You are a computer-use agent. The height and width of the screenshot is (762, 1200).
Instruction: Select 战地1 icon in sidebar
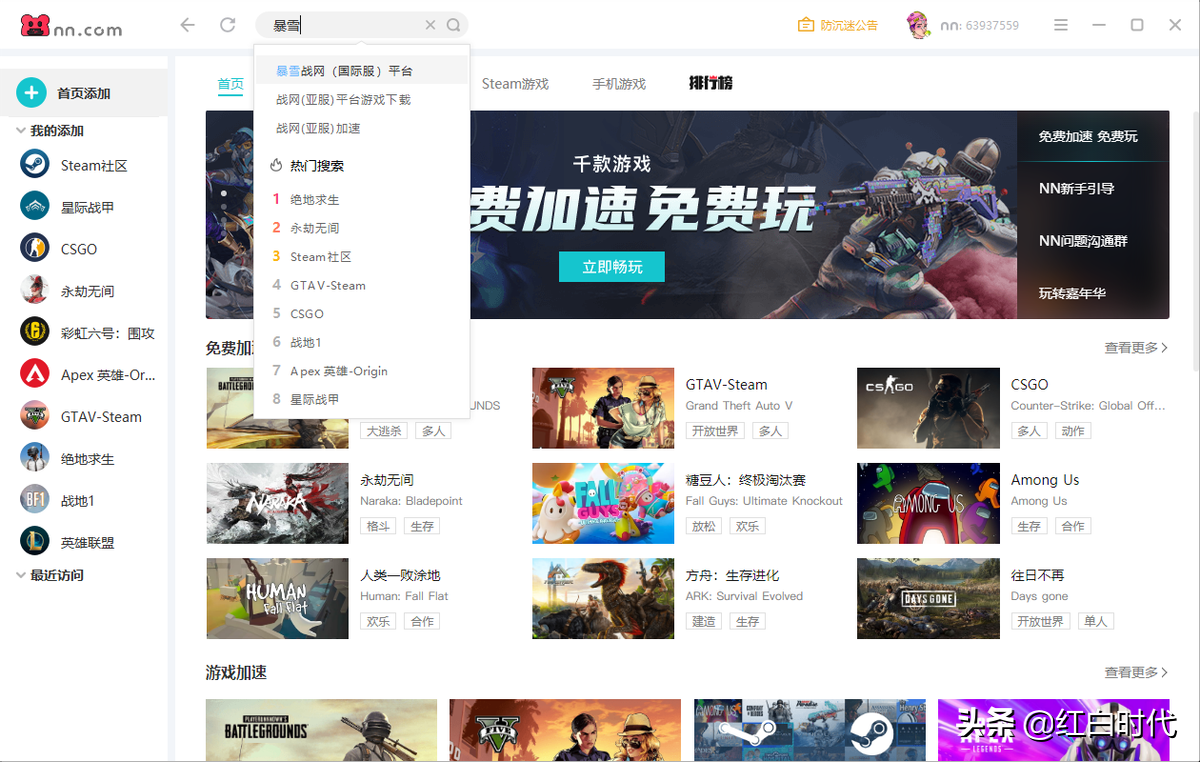(35, 500)
